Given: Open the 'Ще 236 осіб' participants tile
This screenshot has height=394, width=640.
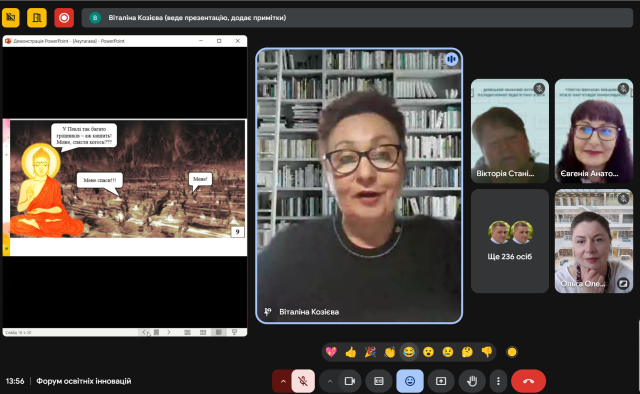Looking at the screenshot, I should tap(510, 241).
